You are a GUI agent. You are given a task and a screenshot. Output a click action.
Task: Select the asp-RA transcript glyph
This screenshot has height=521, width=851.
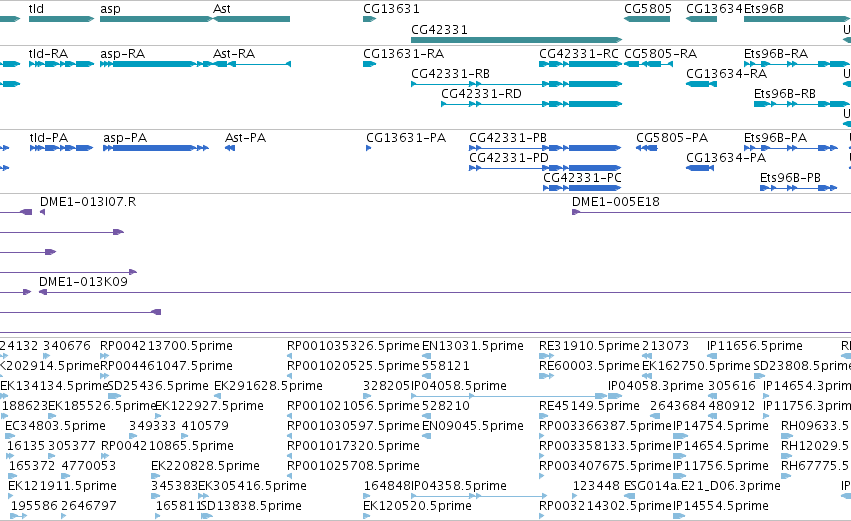pyautogui.click(x=155, y=64)
